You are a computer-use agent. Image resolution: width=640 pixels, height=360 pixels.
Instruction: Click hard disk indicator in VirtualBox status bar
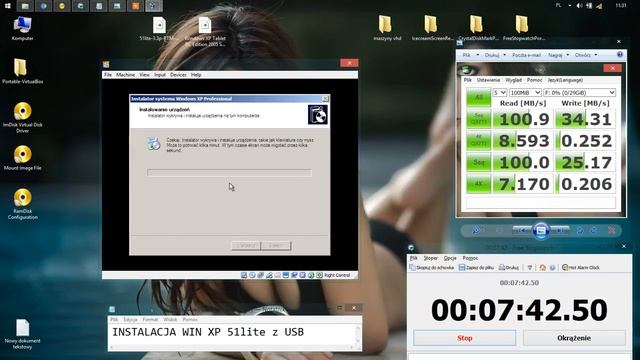coord(244,275)
